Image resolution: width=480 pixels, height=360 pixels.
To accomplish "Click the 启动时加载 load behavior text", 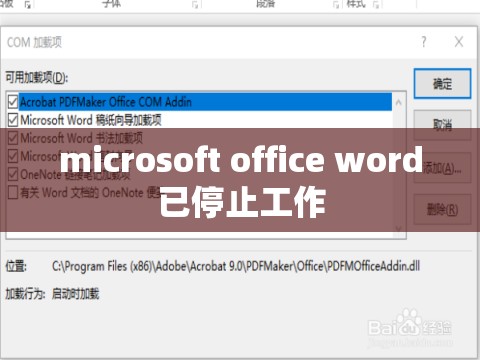I will (x=76, y=294).
